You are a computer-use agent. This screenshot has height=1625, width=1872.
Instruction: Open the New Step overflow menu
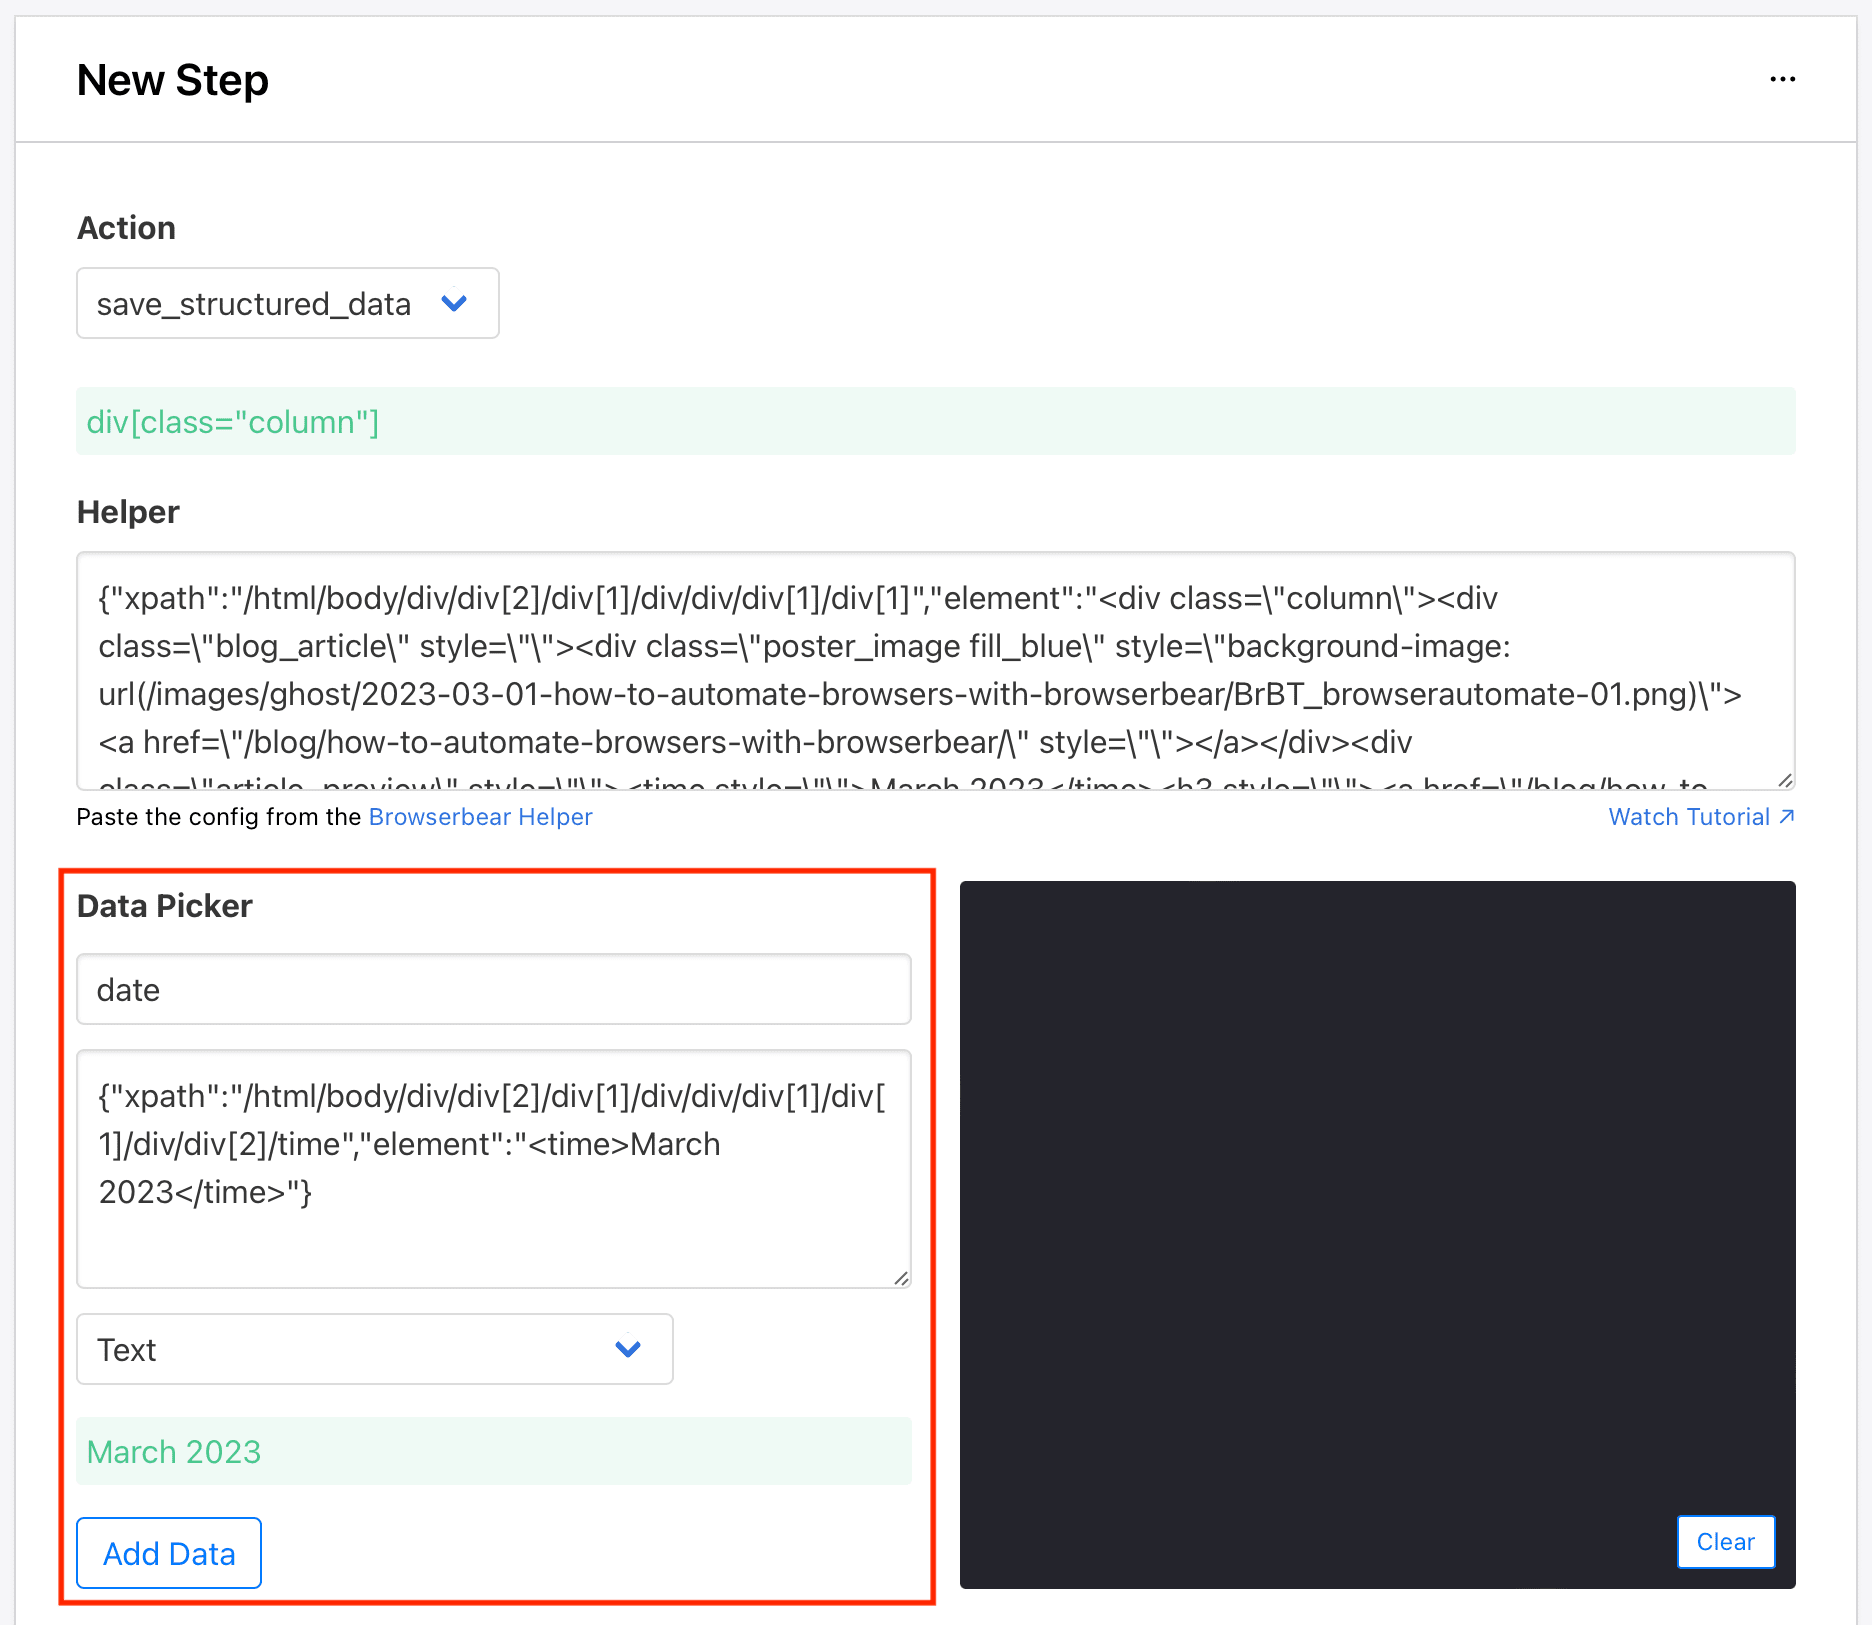1783,79
